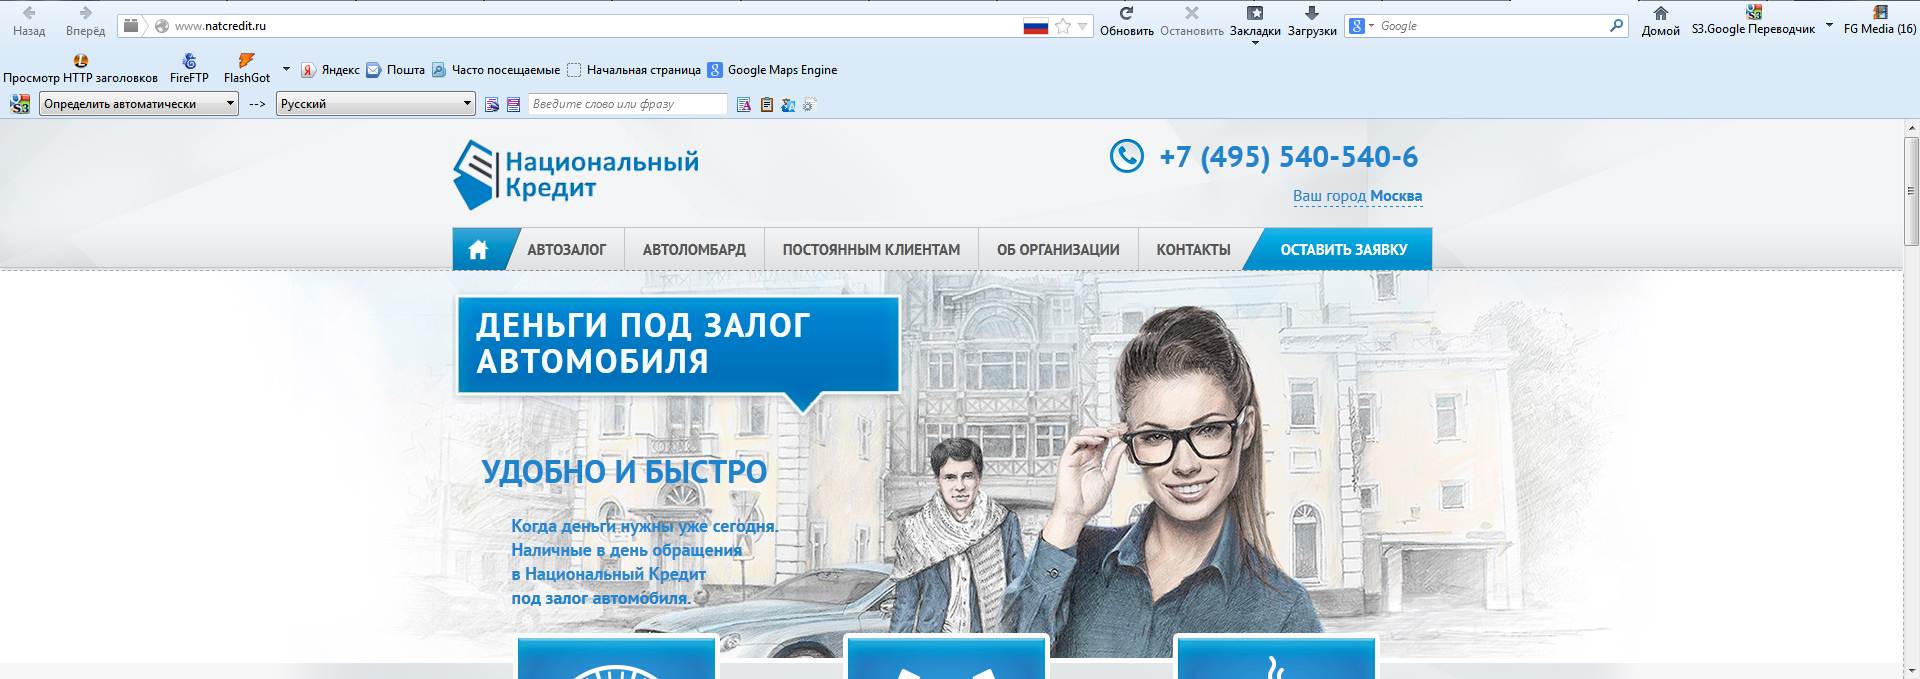Screen dimensions: 1920x679
Task: Click the translate entered text icon
Action: click(x=744, y=104)
